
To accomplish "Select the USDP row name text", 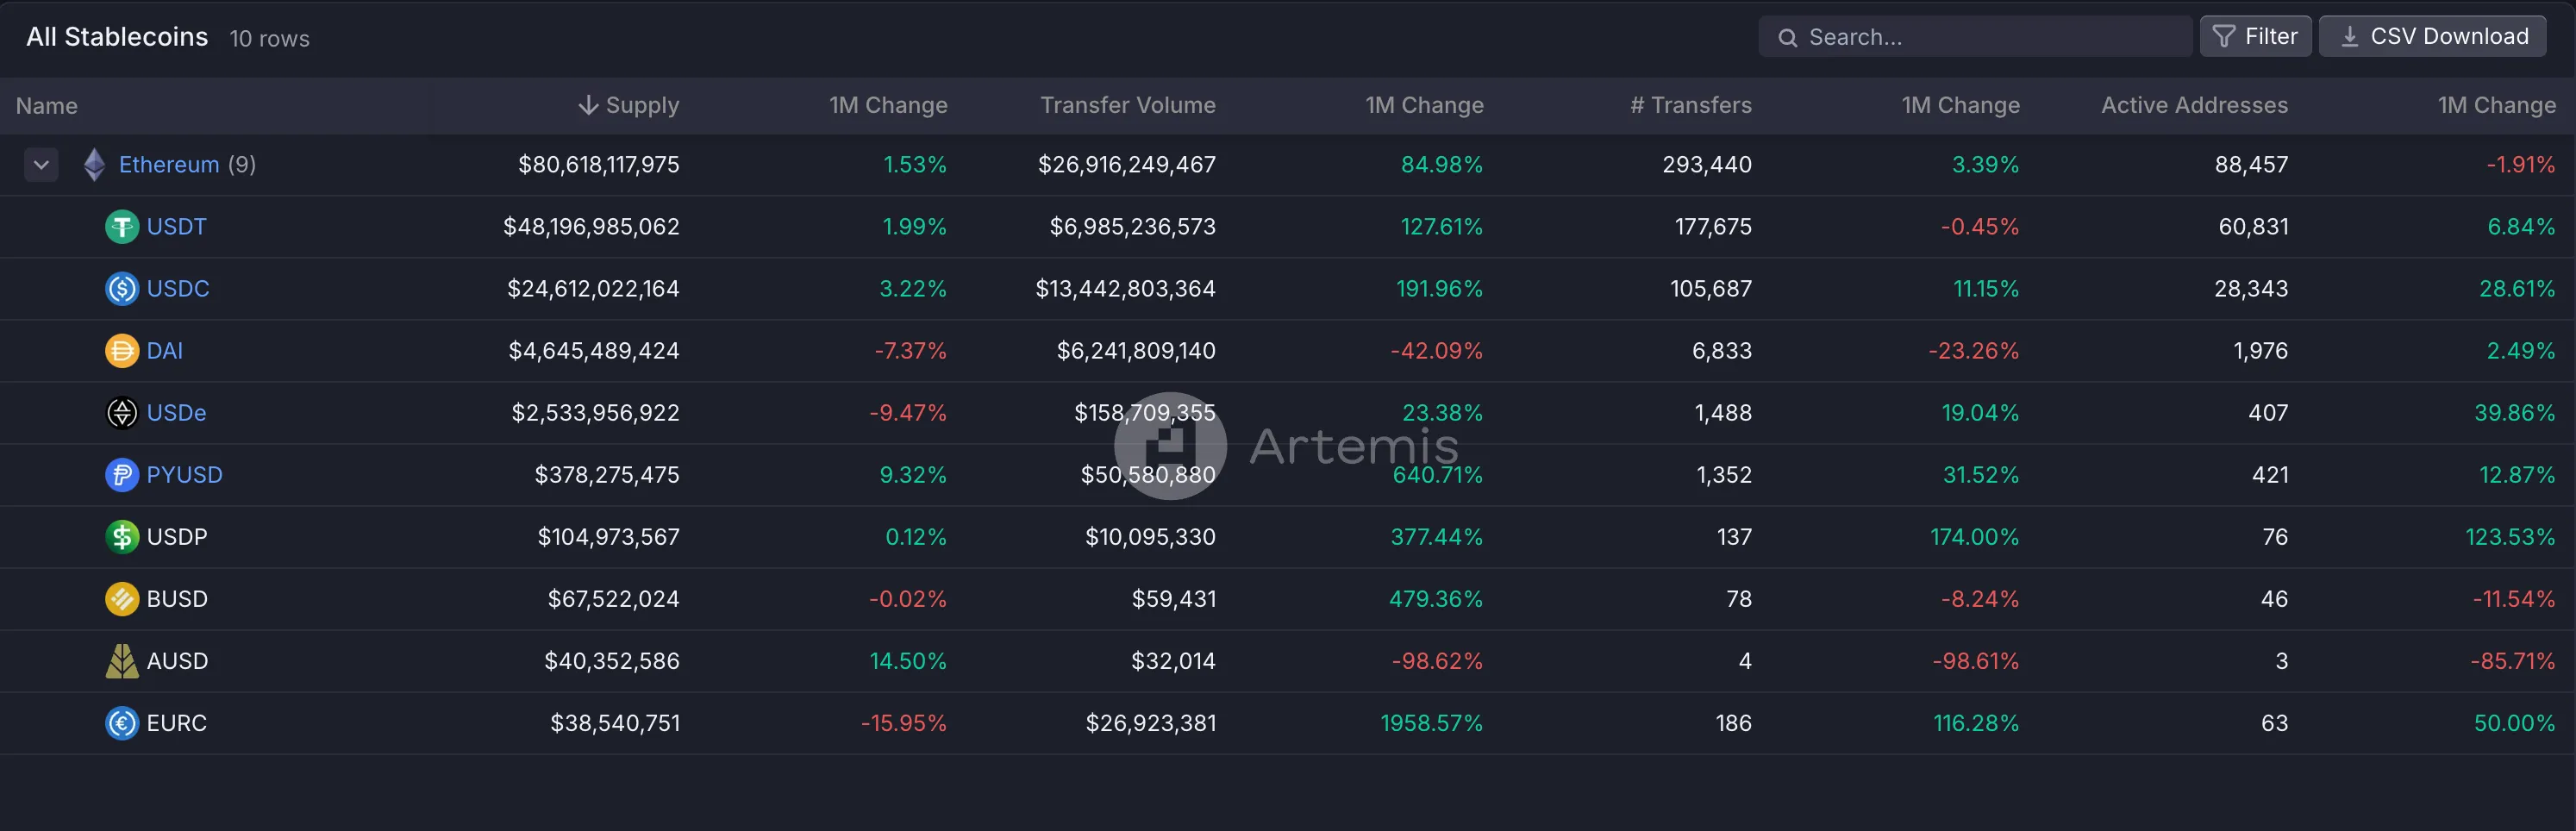I will [177, 537].
